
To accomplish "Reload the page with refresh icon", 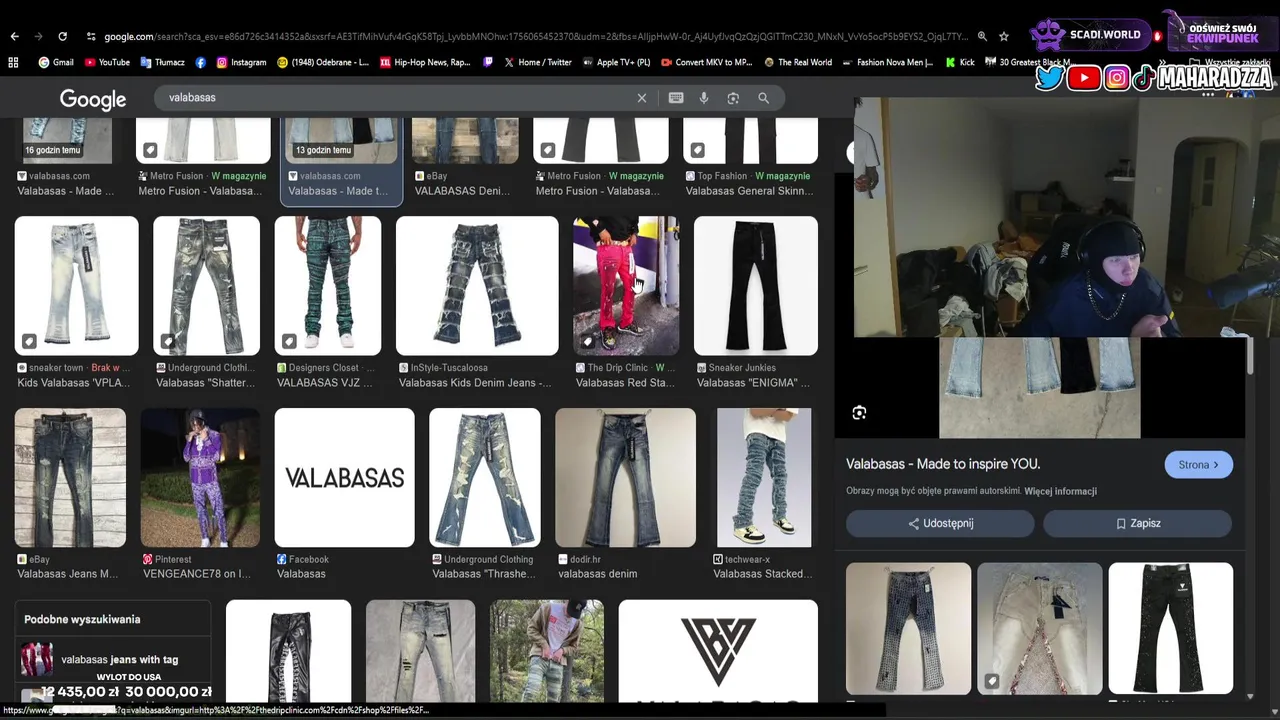I will point(62,36).
